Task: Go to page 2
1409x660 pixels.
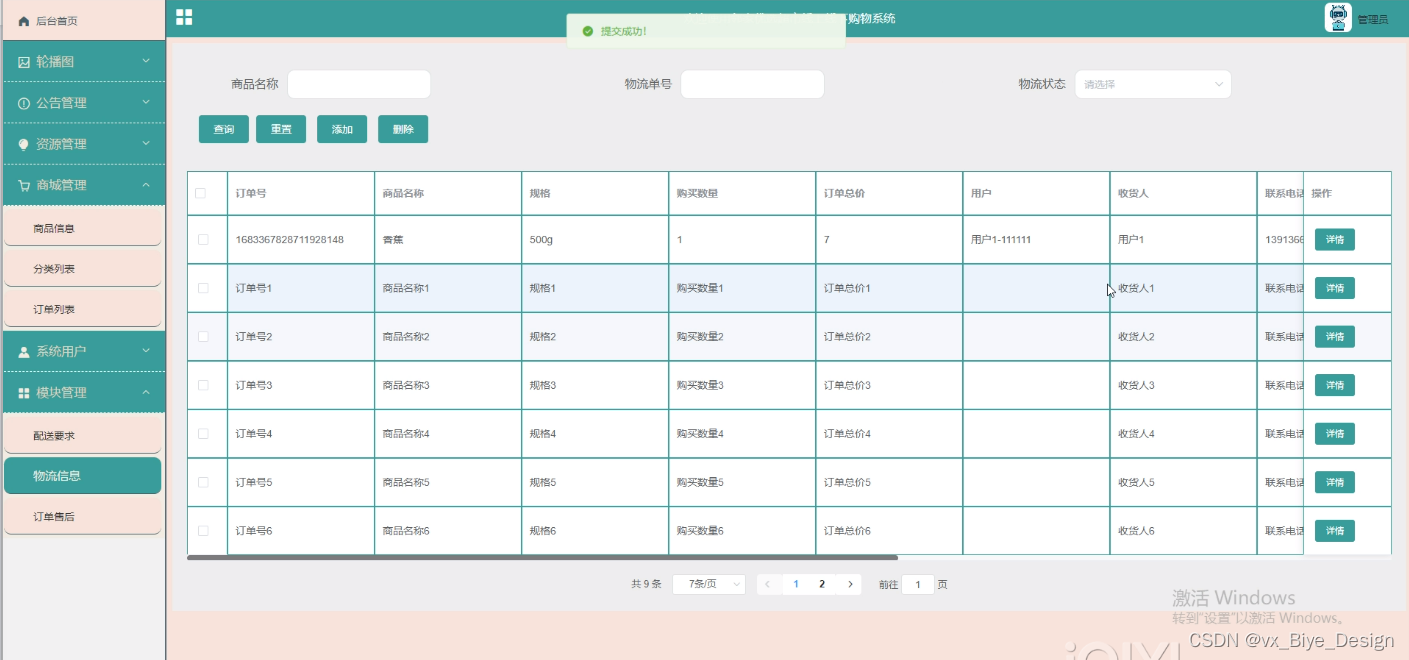Action: 822,584
